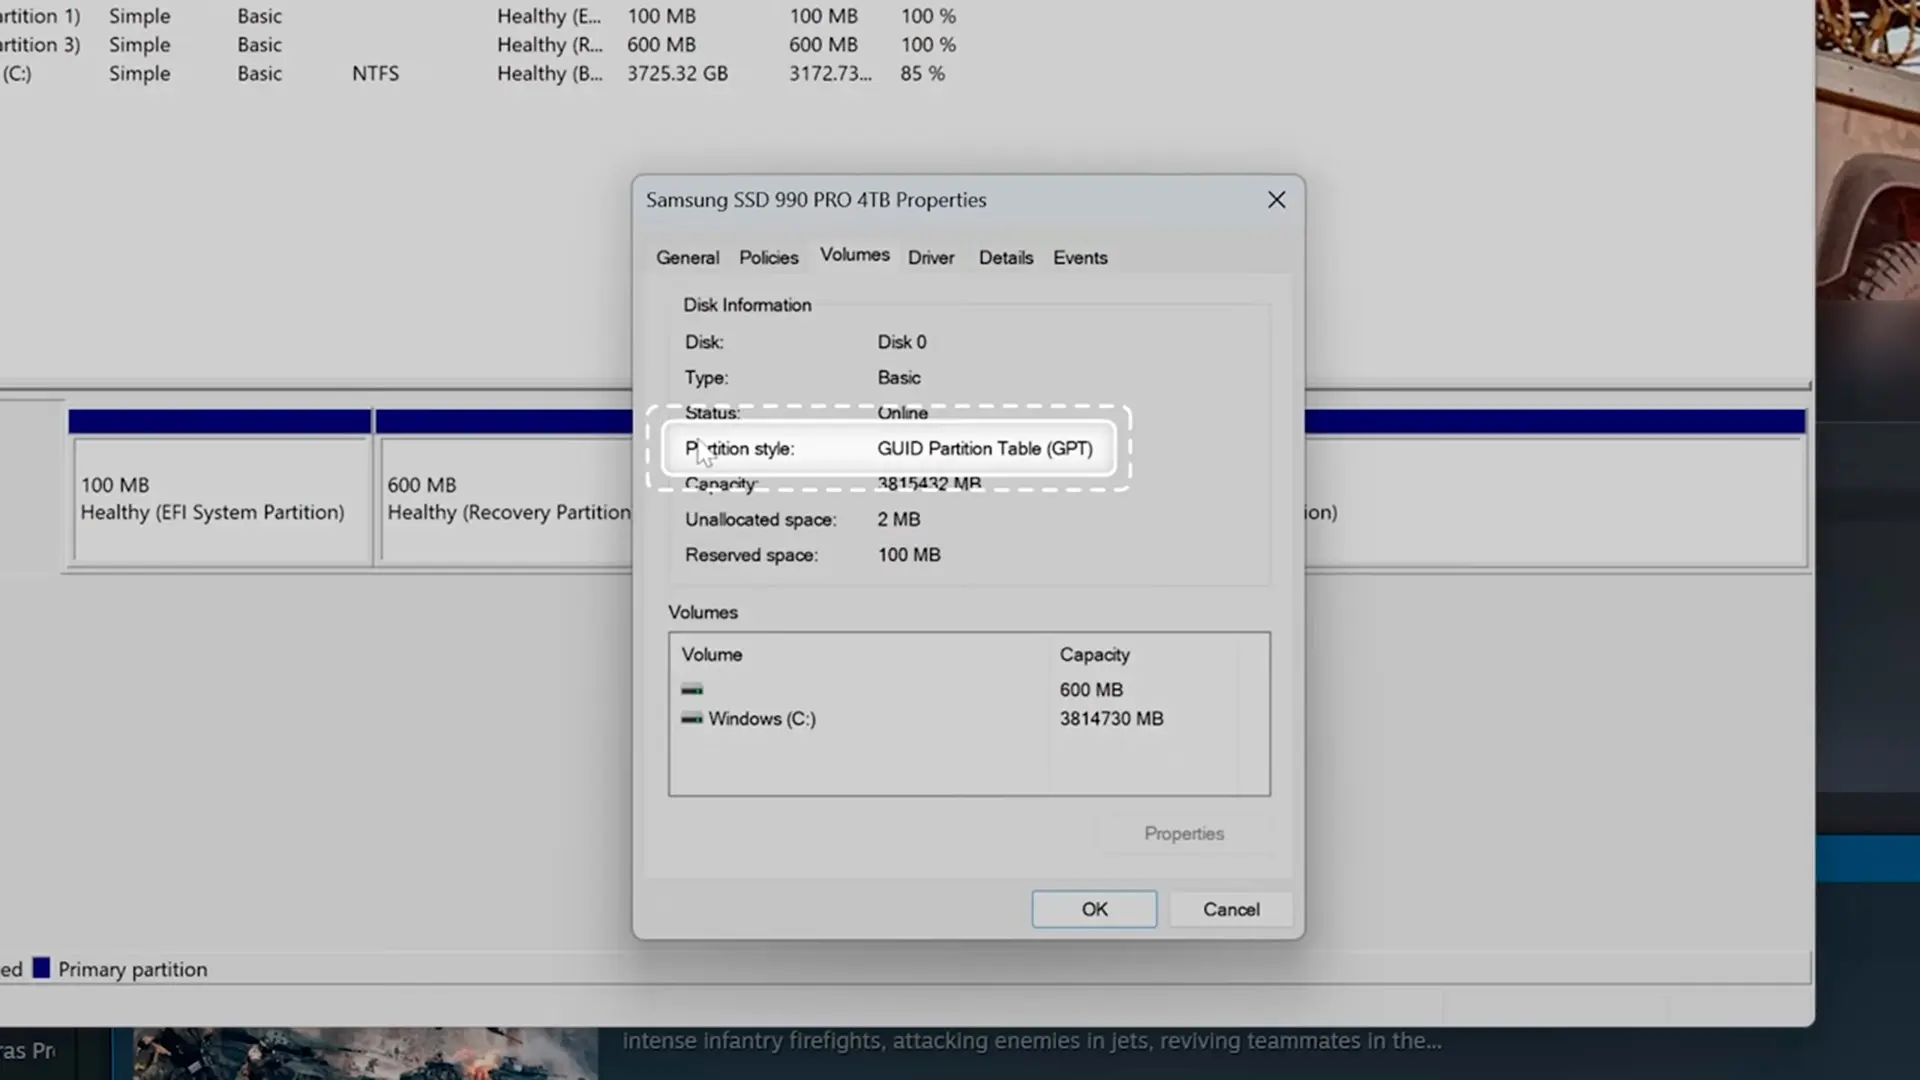Image resolution: width=1920 pixels, height=1080 pixels.
Task: Select the GUID Partition Table (GPT) value
Action: 985,449
